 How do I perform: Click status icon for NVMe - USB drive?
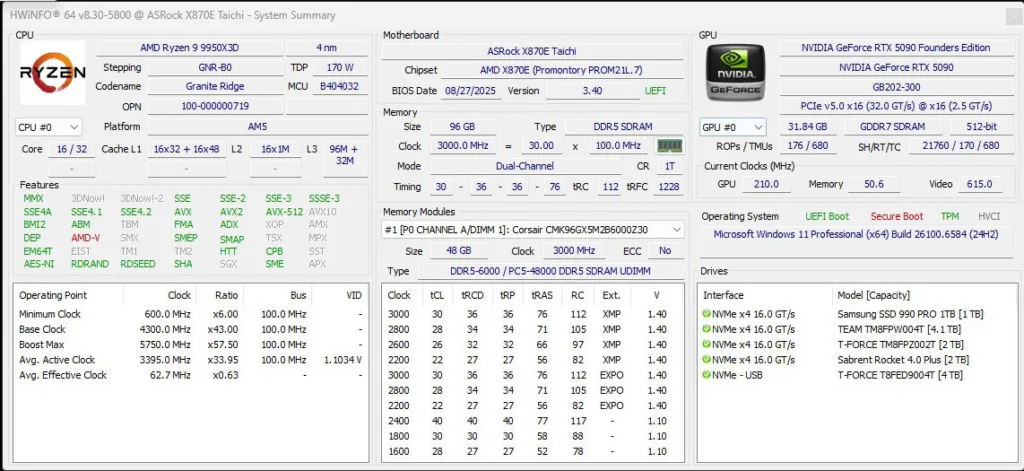pos(706,375)
